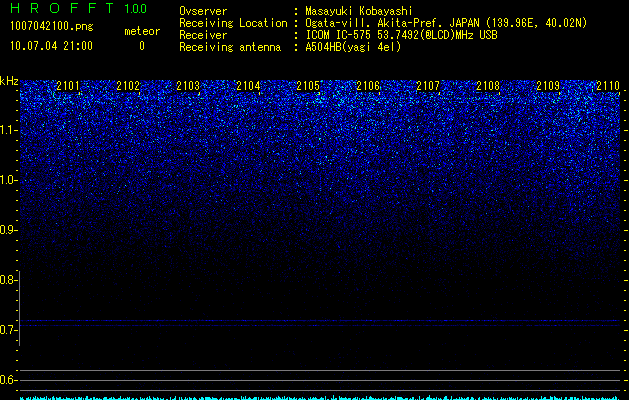This screenshot has width=629, height=400.
Task: Click the 2101 time marker
Action: pos(68,85)
